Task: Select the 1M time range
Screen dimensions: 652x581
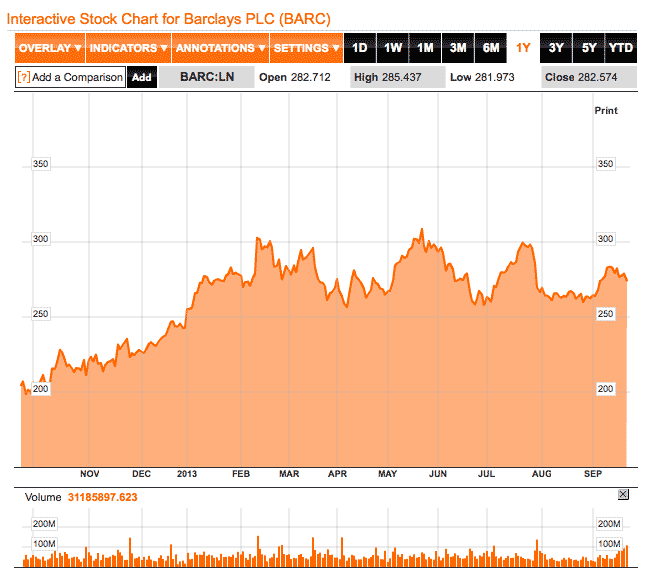Action: pos(425,48)
